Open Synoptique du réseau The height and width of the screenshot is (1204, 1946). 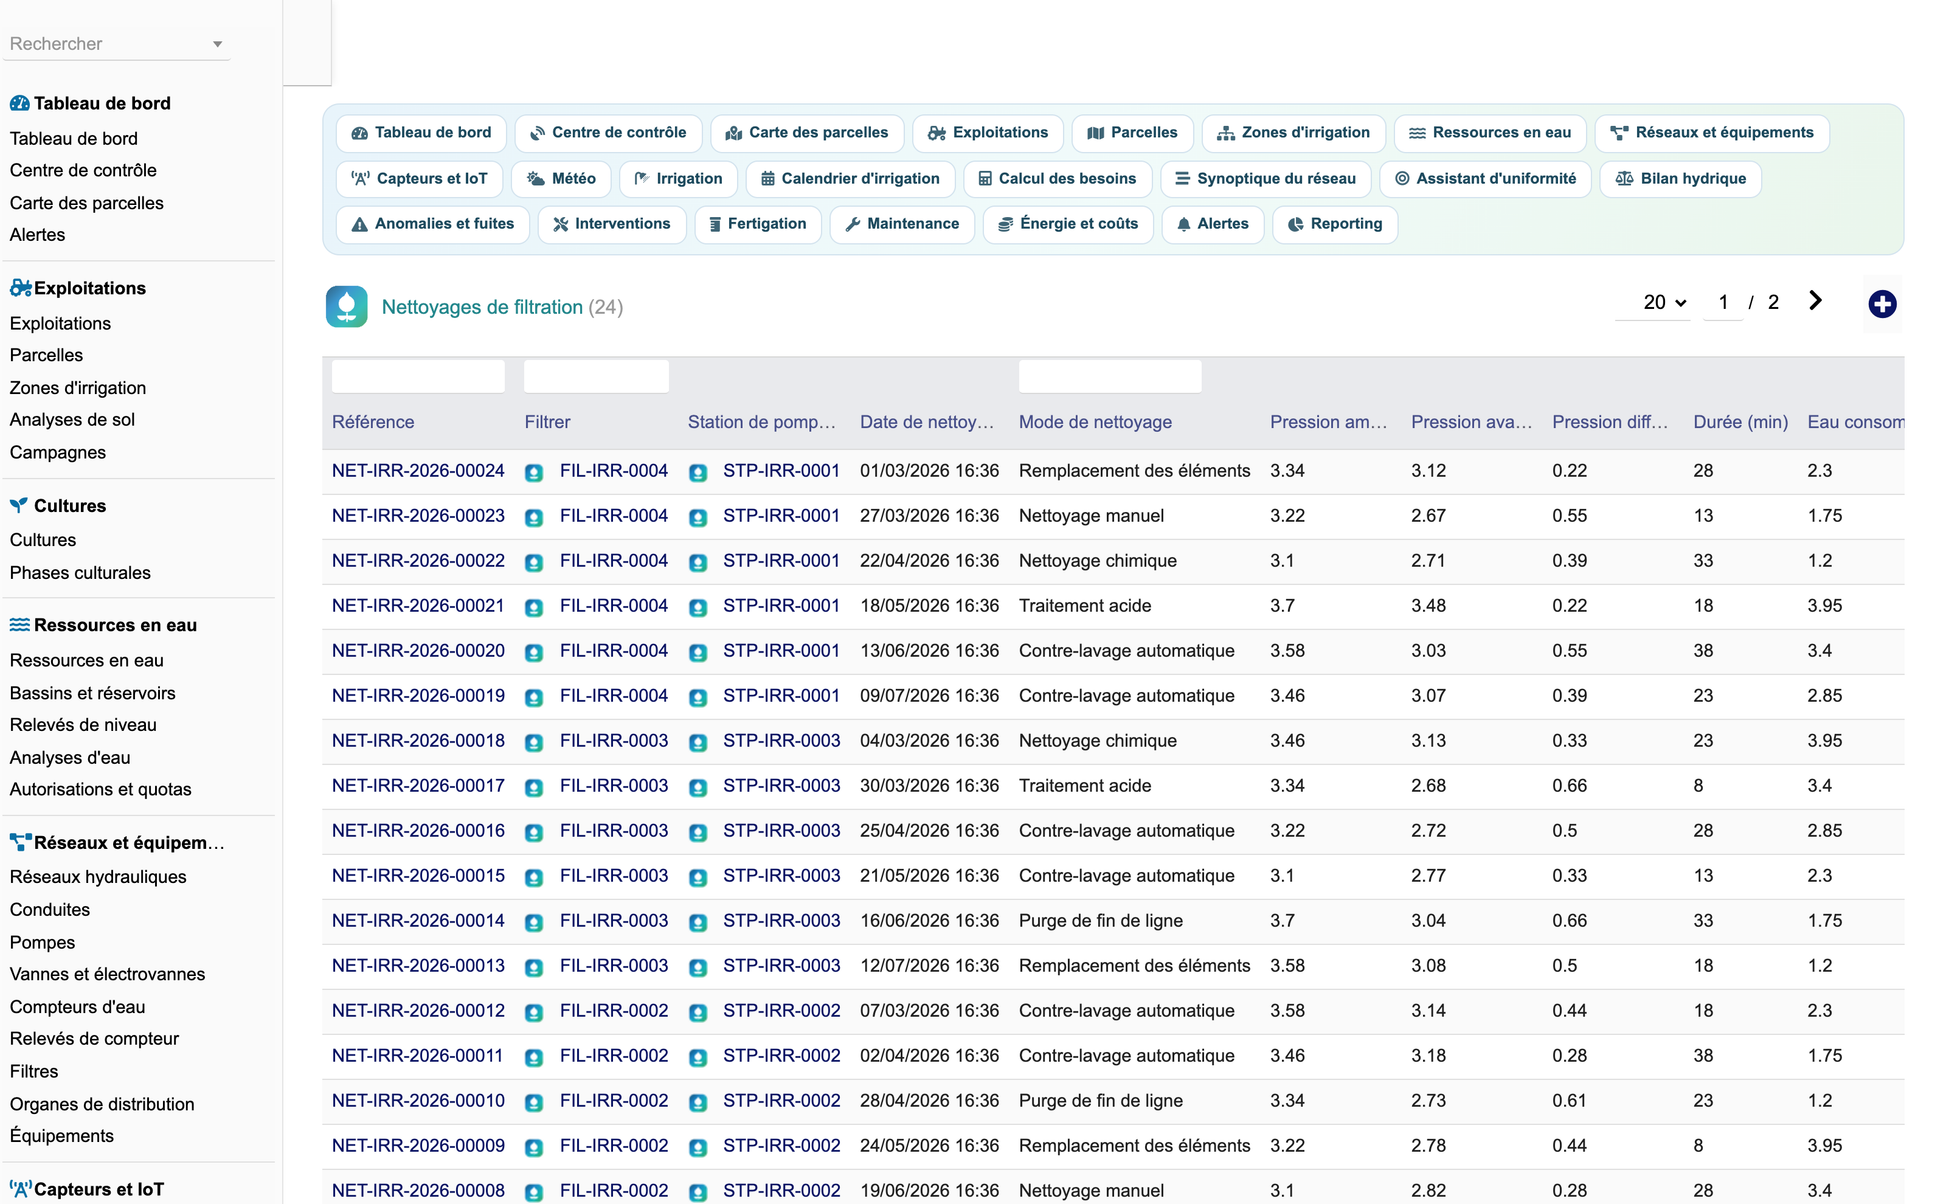click(x=1265, y=179)
